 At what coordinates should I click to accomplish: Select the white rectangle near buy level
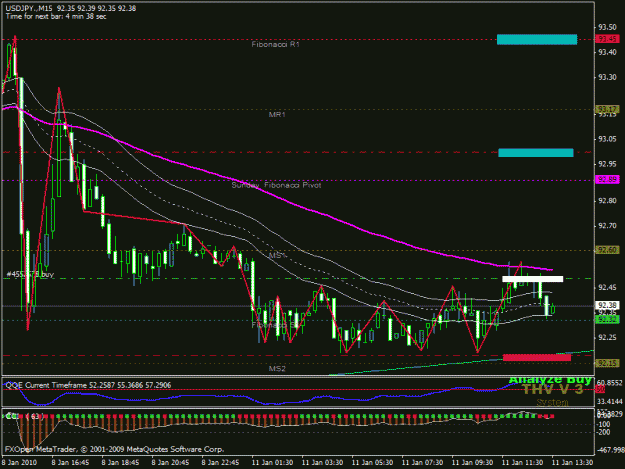click(x=533, y=279)
